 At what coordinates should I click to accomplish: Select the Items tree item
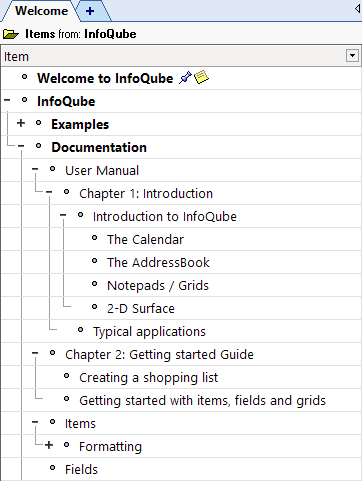80,423
